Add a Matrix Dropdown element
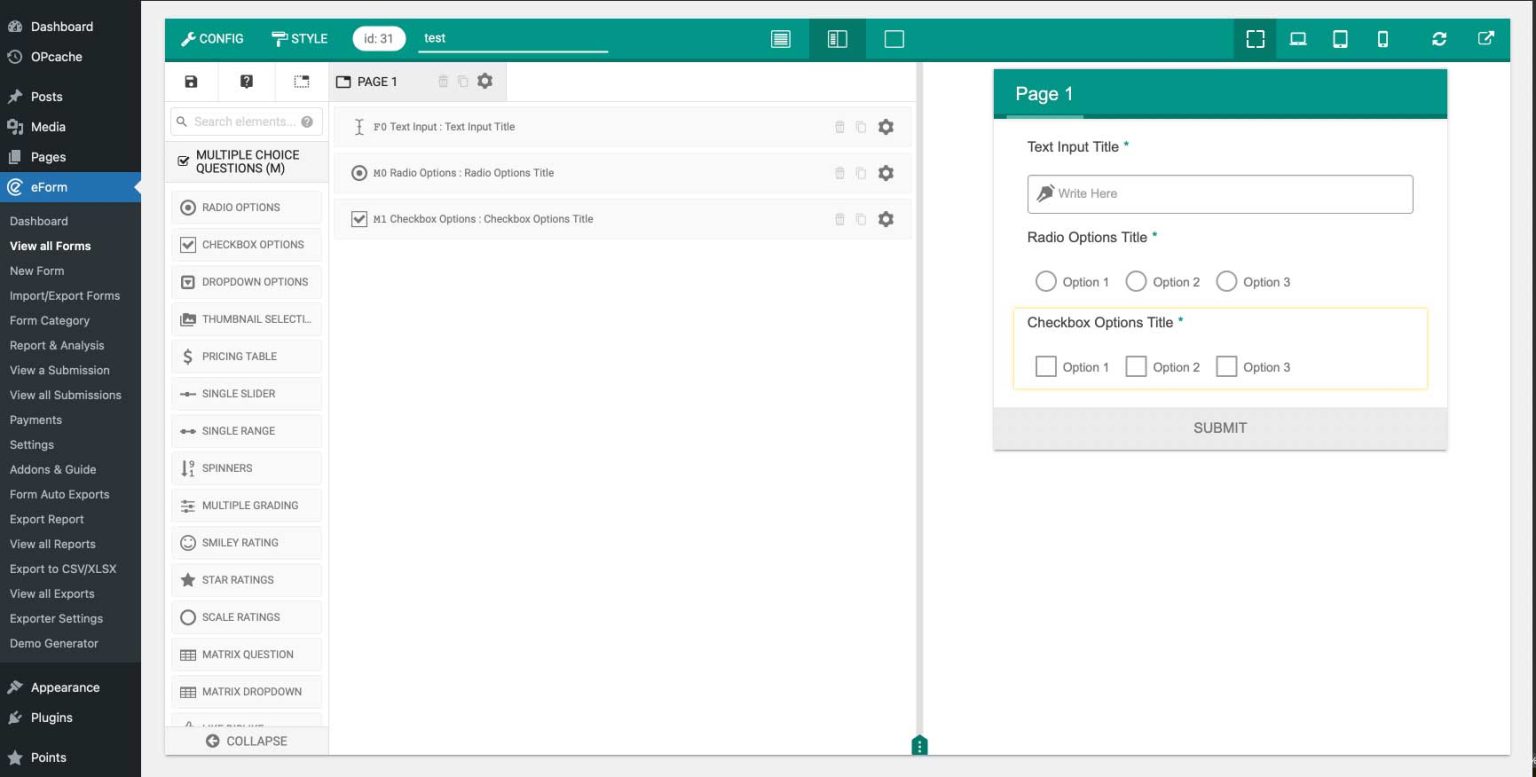The image size is (1536, 777). 246,692
